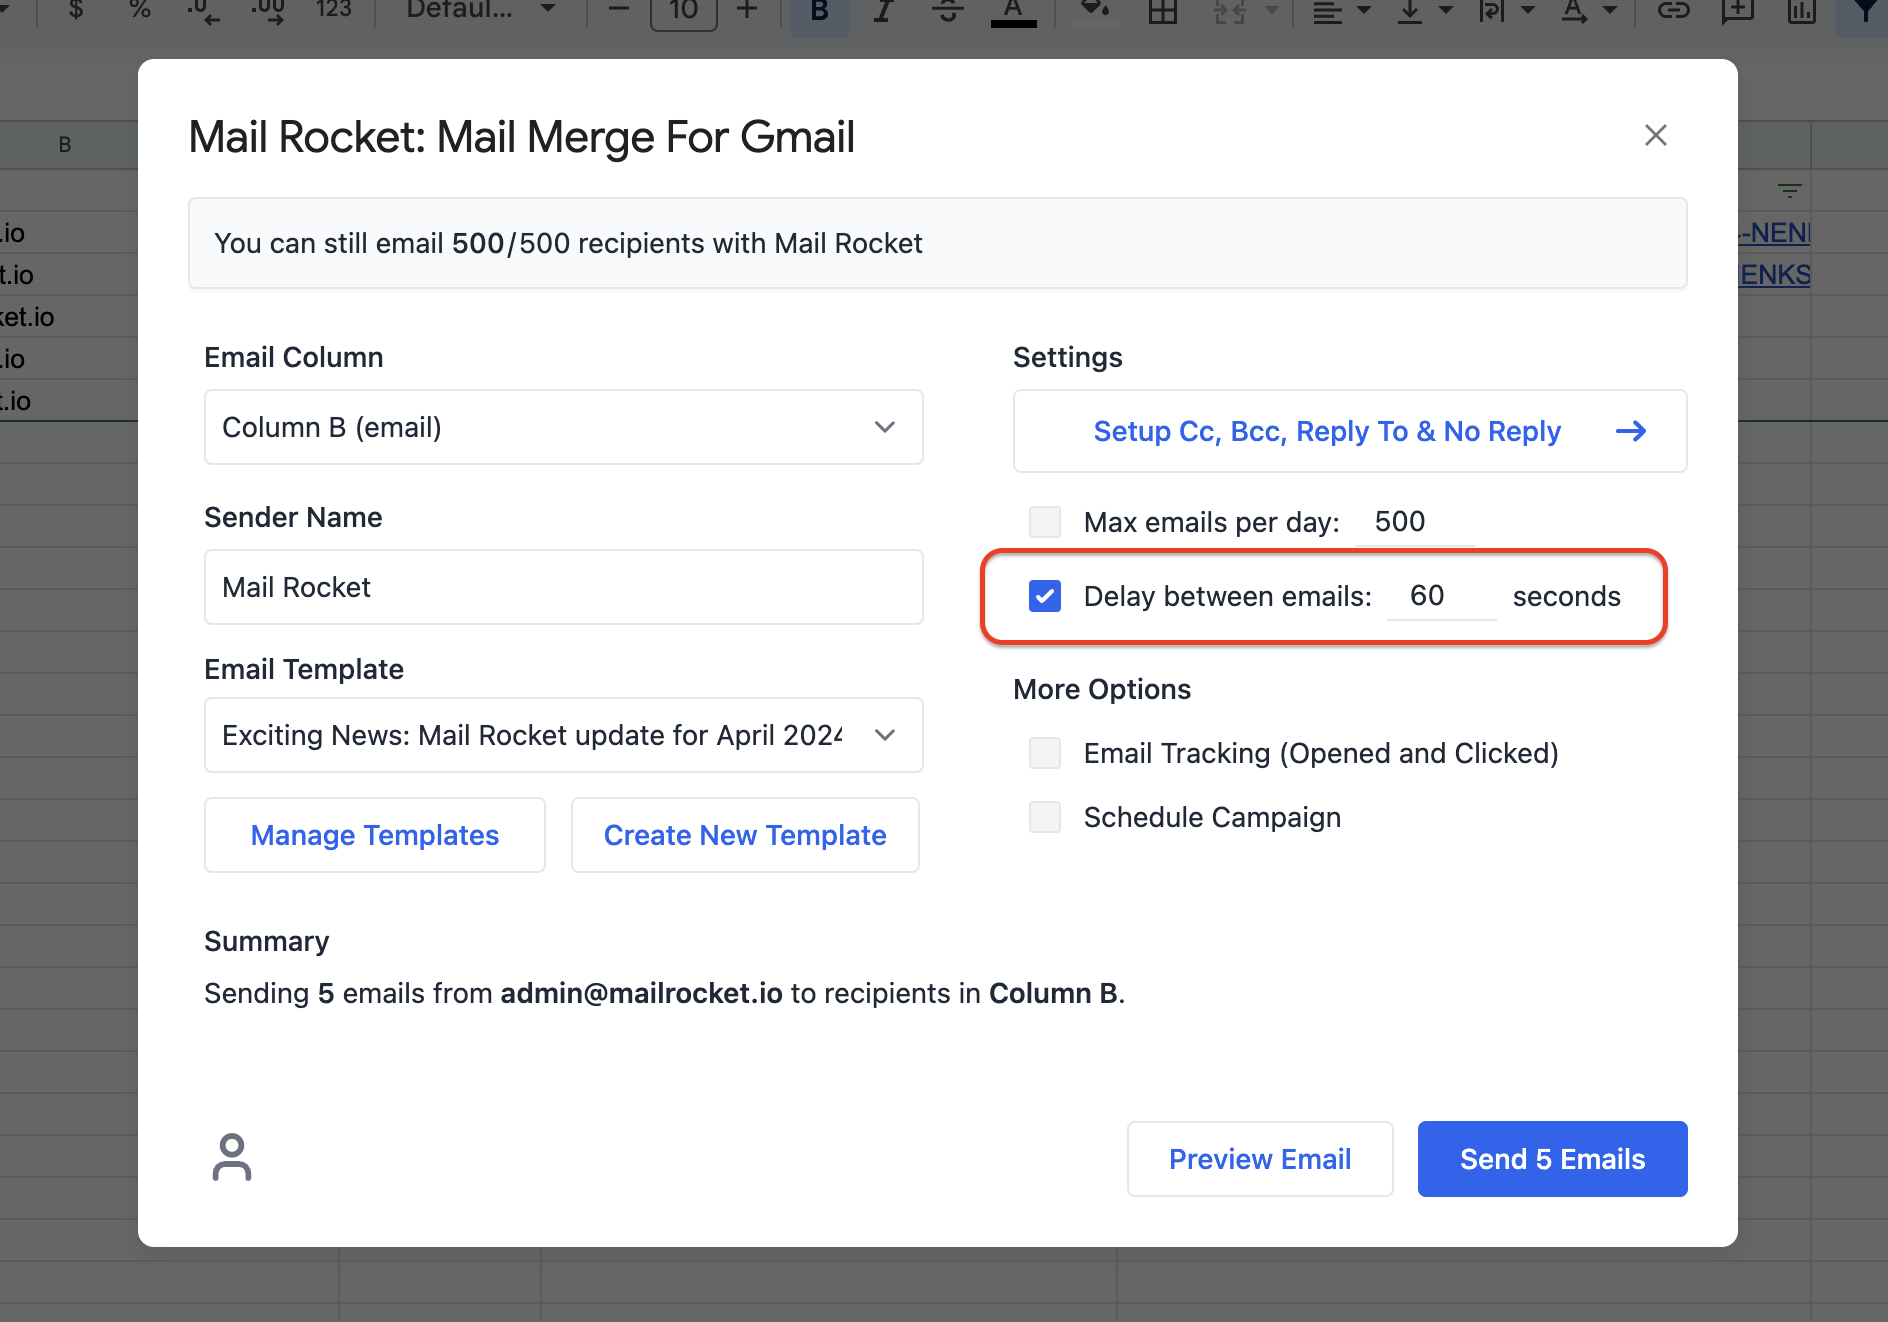1888x1322 pixels.
Task: Click the insert chart toolbar icon
Action: (1801, 12)
